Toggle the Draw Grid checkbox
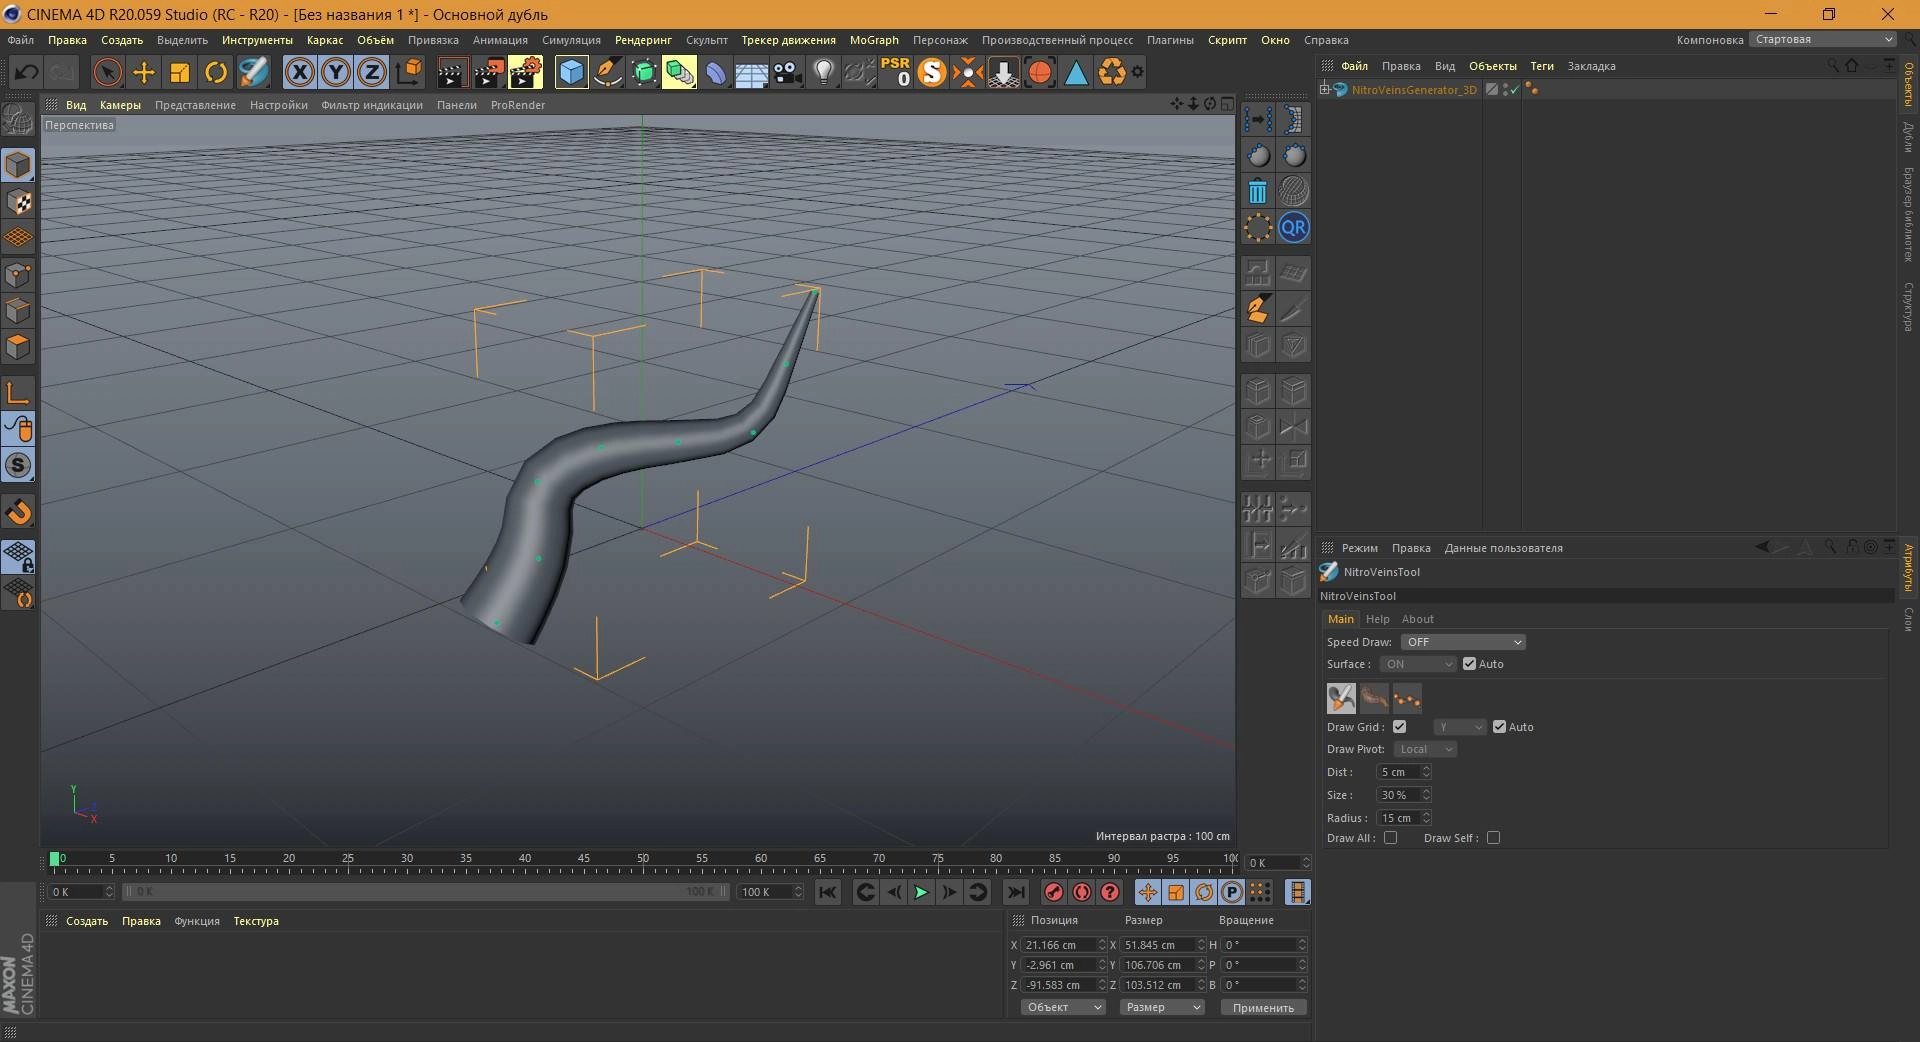Screen dimensions: 1920x1042 (1399, 727)
